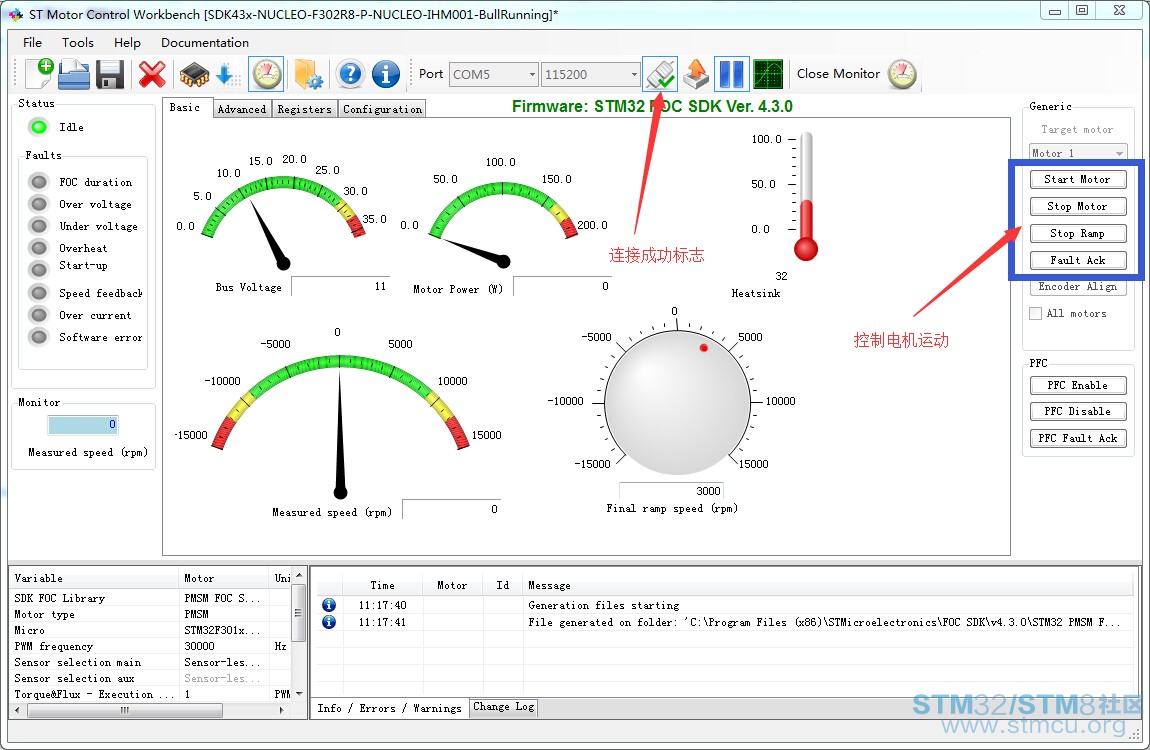Click info icon of the 11:17:40 log row

[x=329, y=605]
